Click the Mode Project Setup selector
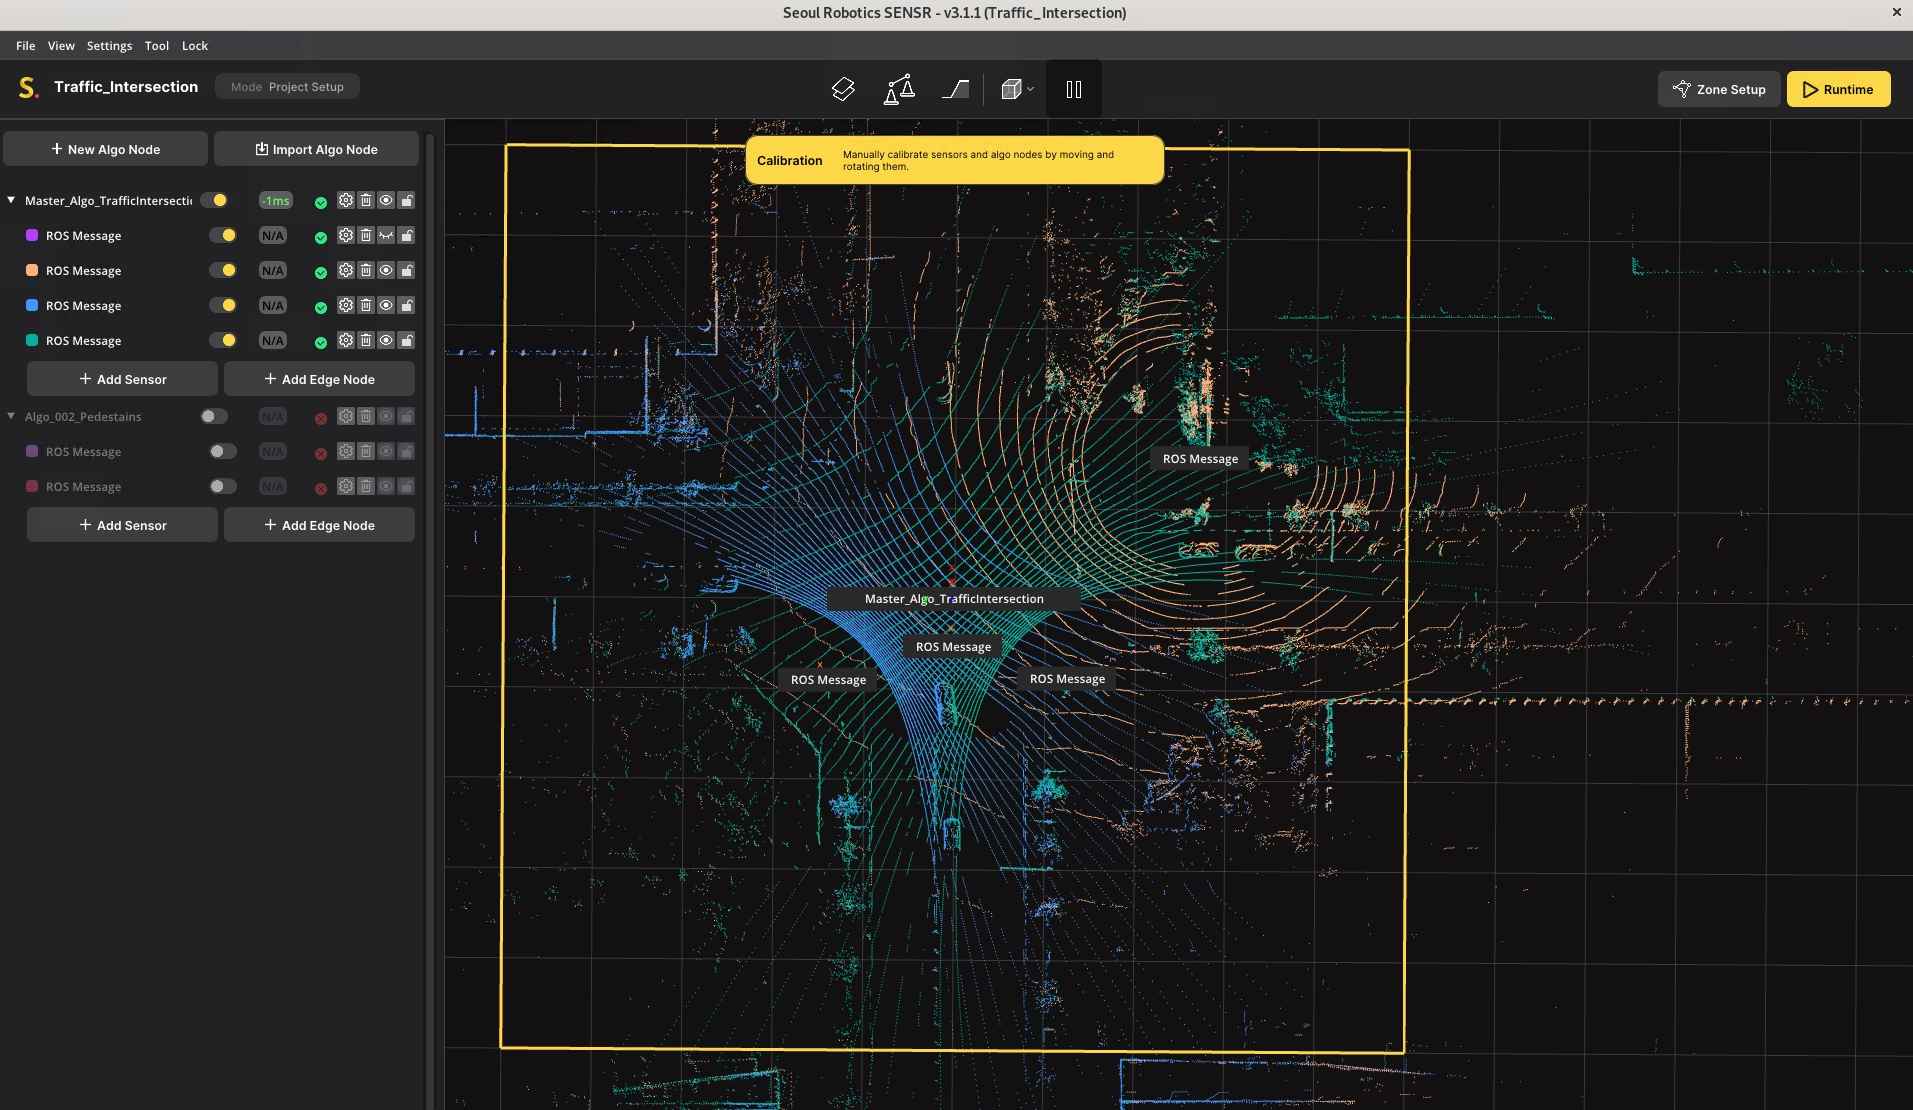This screenshot has height=1110, width=1913. pyautogui.click(x=287, y=87)
